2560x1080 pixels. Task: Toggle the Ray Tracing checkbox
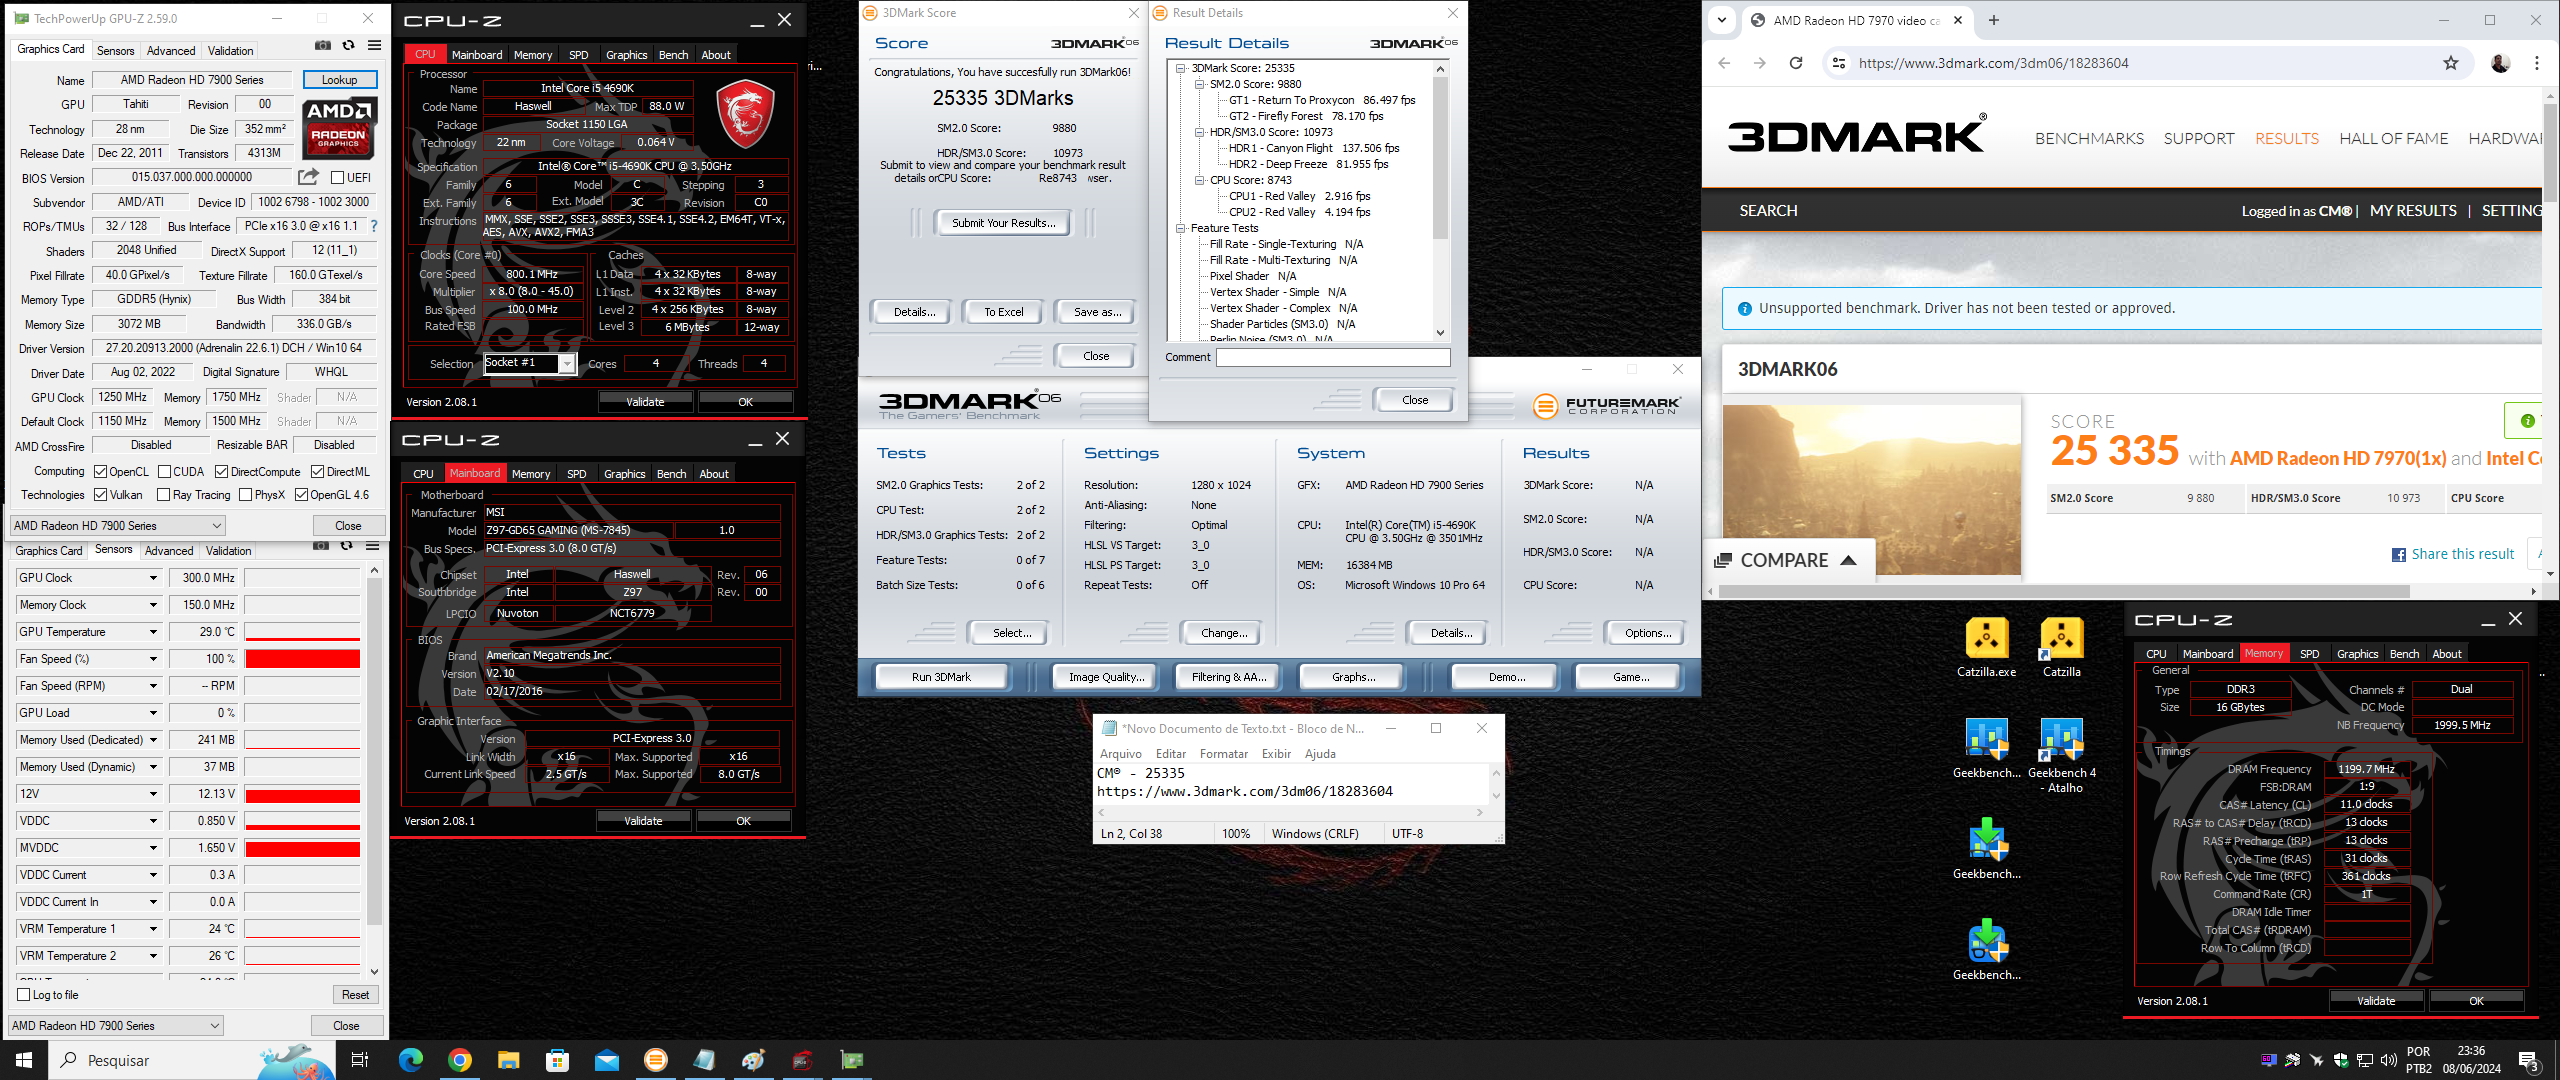coord(164,495)
